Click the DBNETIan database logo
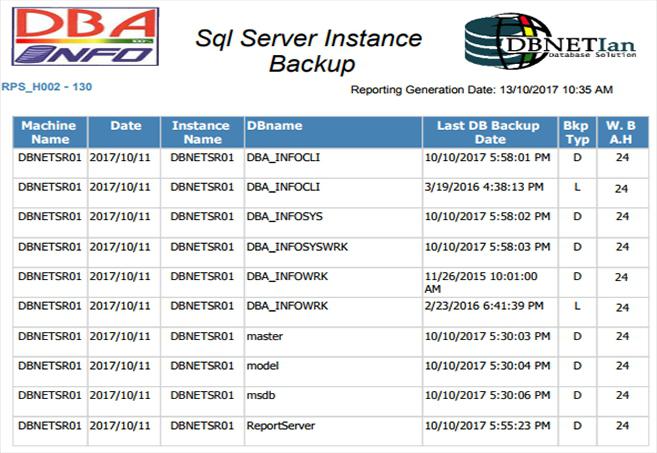Screen dimensions: 657x453 (550, 41)
